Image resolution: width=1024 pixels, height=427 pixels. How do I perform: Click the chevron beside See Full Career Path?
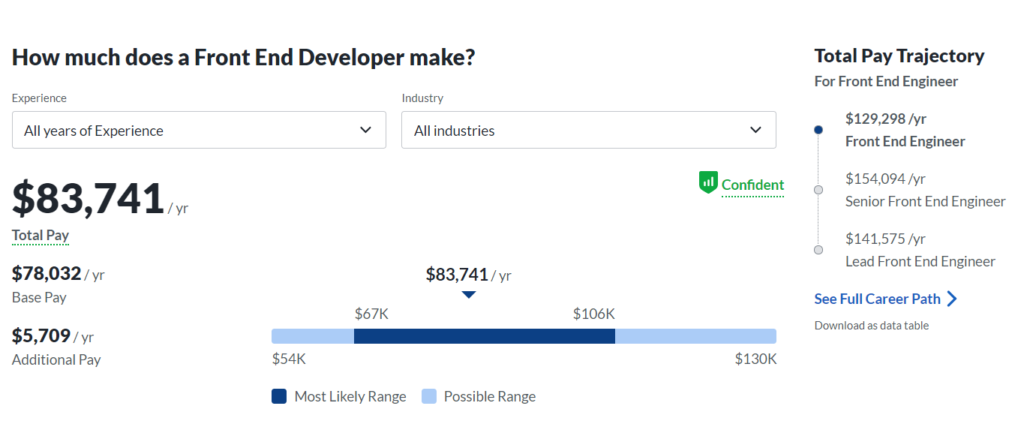[952, 299]
